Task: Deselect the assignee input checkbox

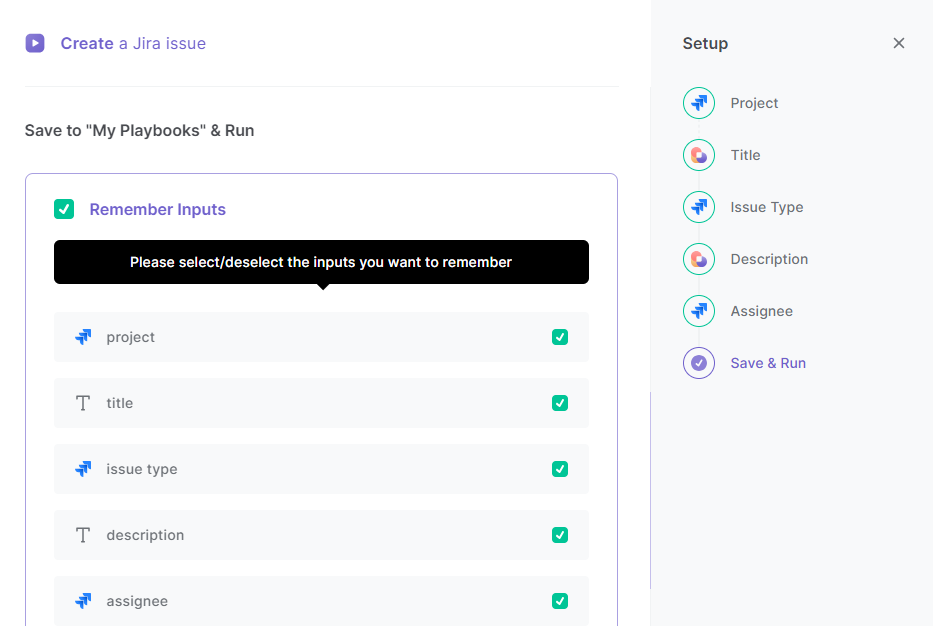Action: click(560, 601)
